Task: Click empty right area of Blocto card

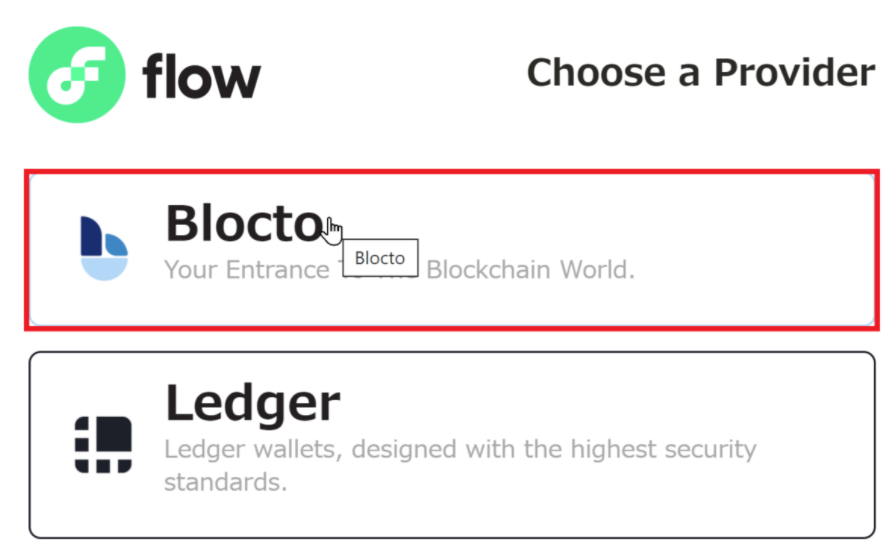Action: 760,248
